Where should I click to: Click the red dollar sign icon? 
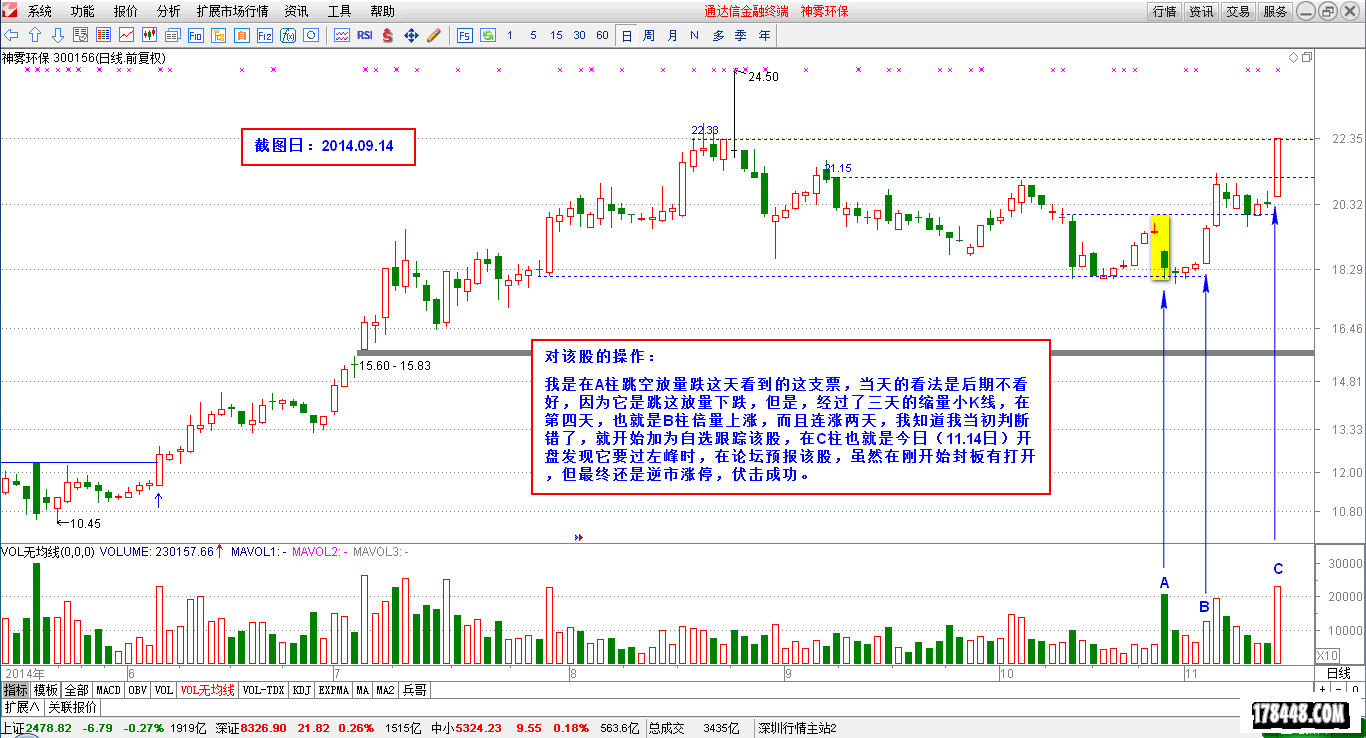coord(387,35)
